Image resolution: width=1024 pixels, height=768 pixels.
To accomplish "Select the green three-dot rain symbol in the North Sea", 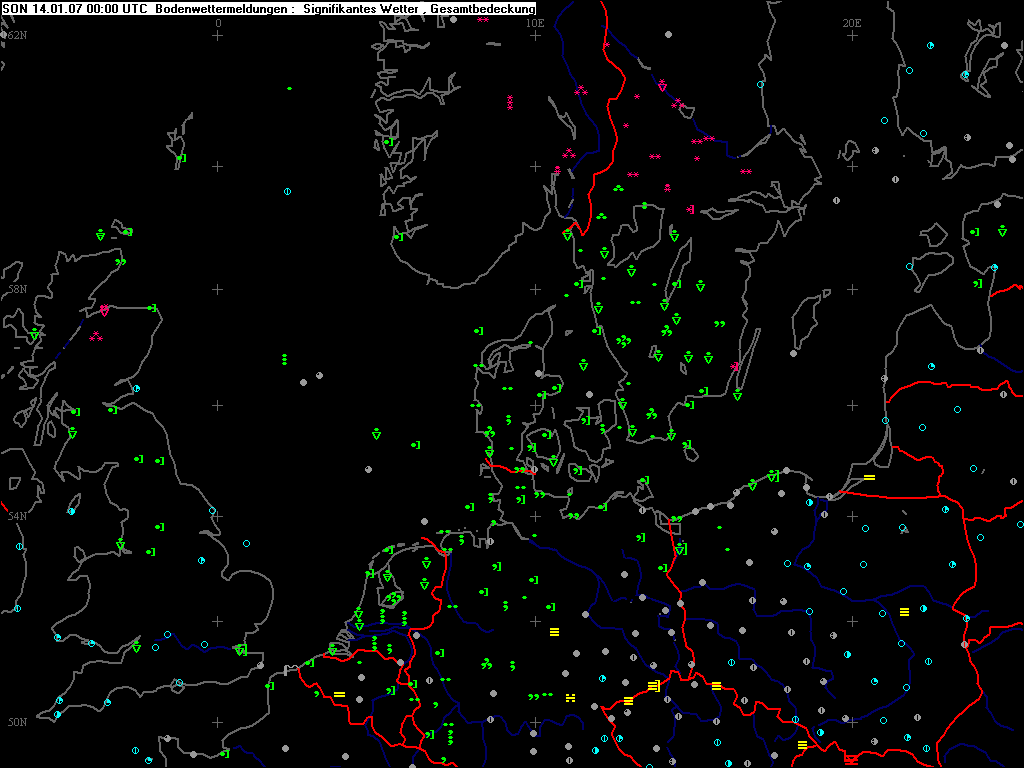I will click(284, 358).
